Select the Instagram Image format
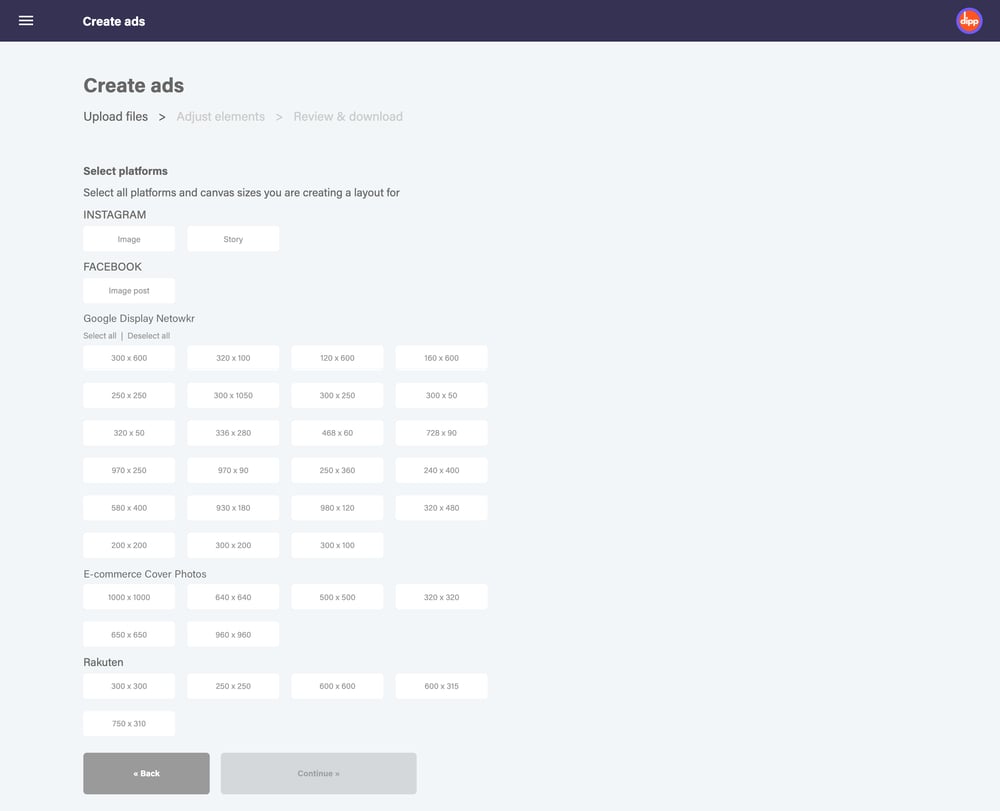Viewport: 1000px width, 811px height. pos(129,238)
